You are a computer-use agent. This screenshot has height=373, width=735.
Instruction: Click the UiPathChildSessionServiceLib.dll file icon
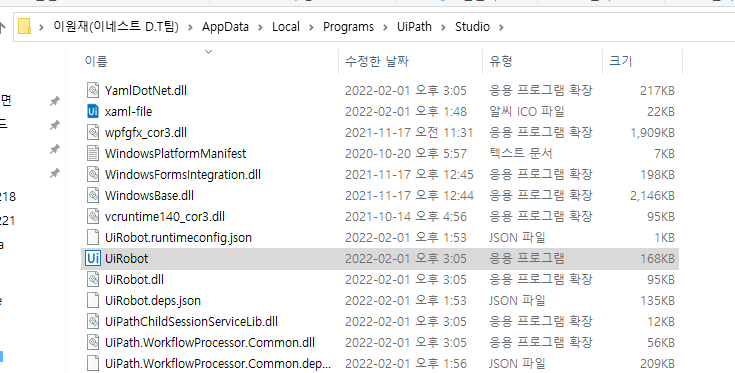[x=93, y=321]
